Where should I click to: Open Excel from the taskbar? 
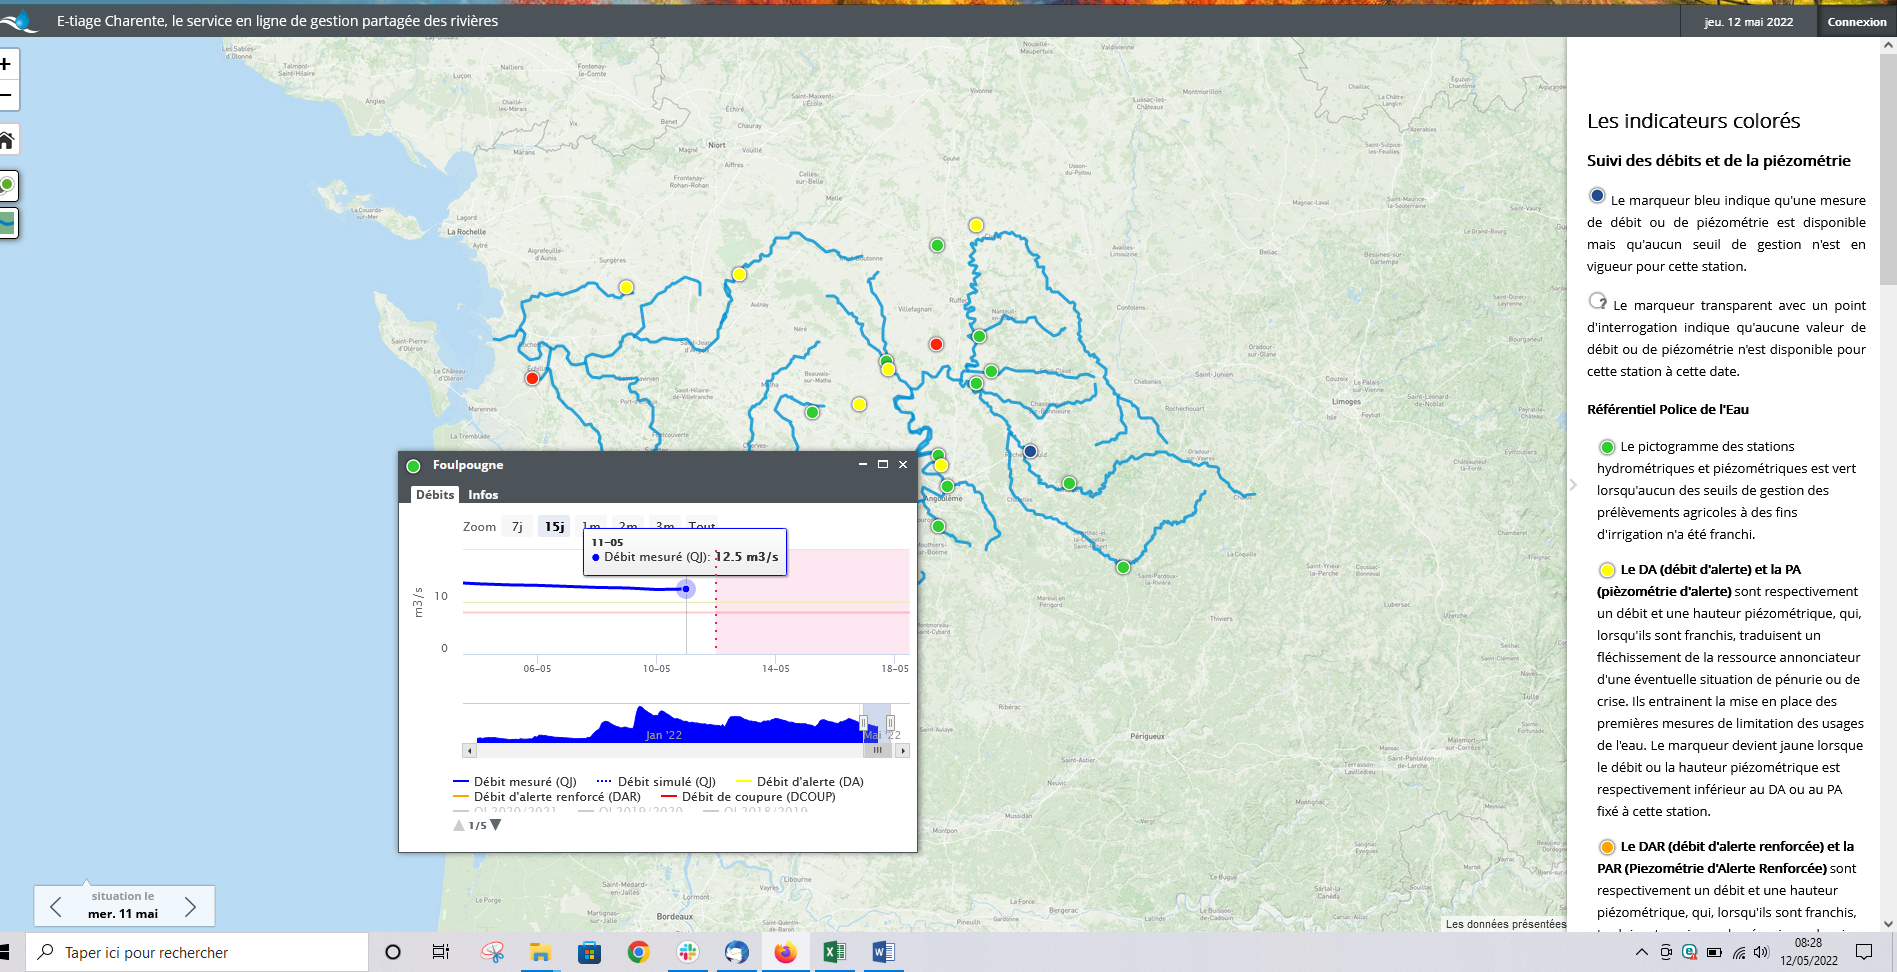coord(834,952)
